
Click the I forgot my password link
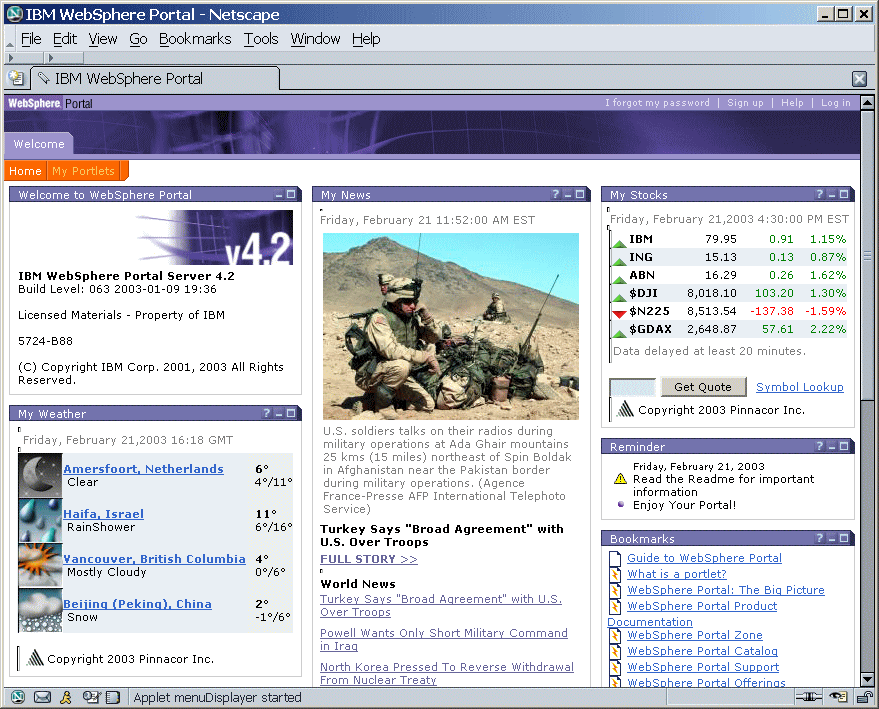[x=657, y=103]
